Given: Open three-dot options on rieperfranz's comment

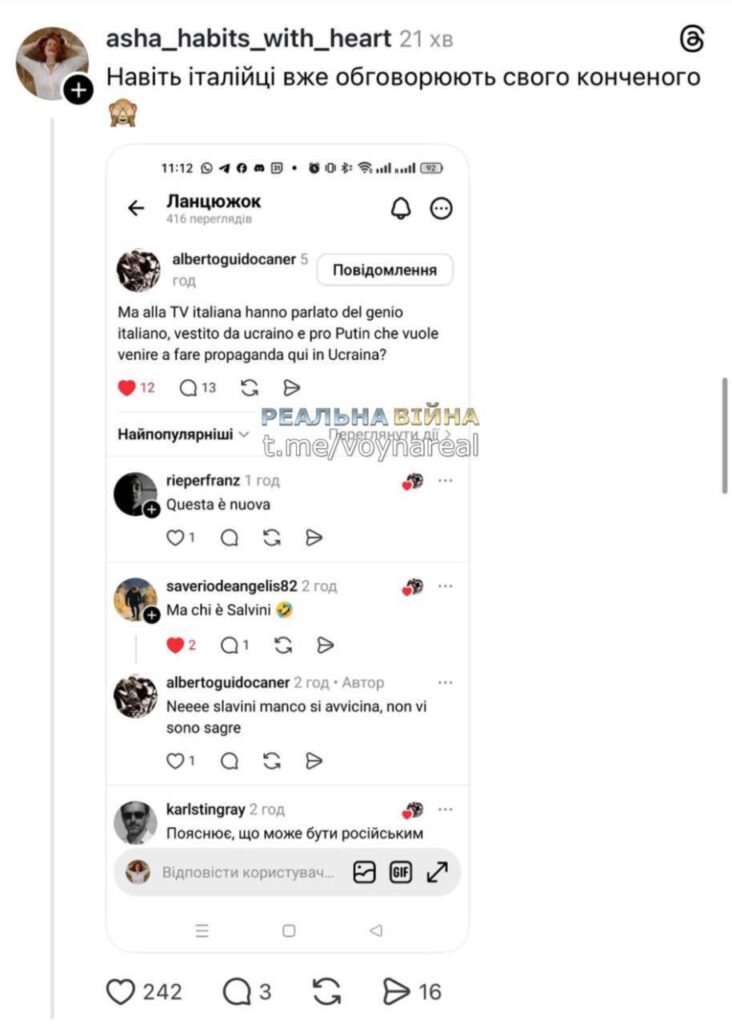Looking at the screenshot, I should (445, 481).
